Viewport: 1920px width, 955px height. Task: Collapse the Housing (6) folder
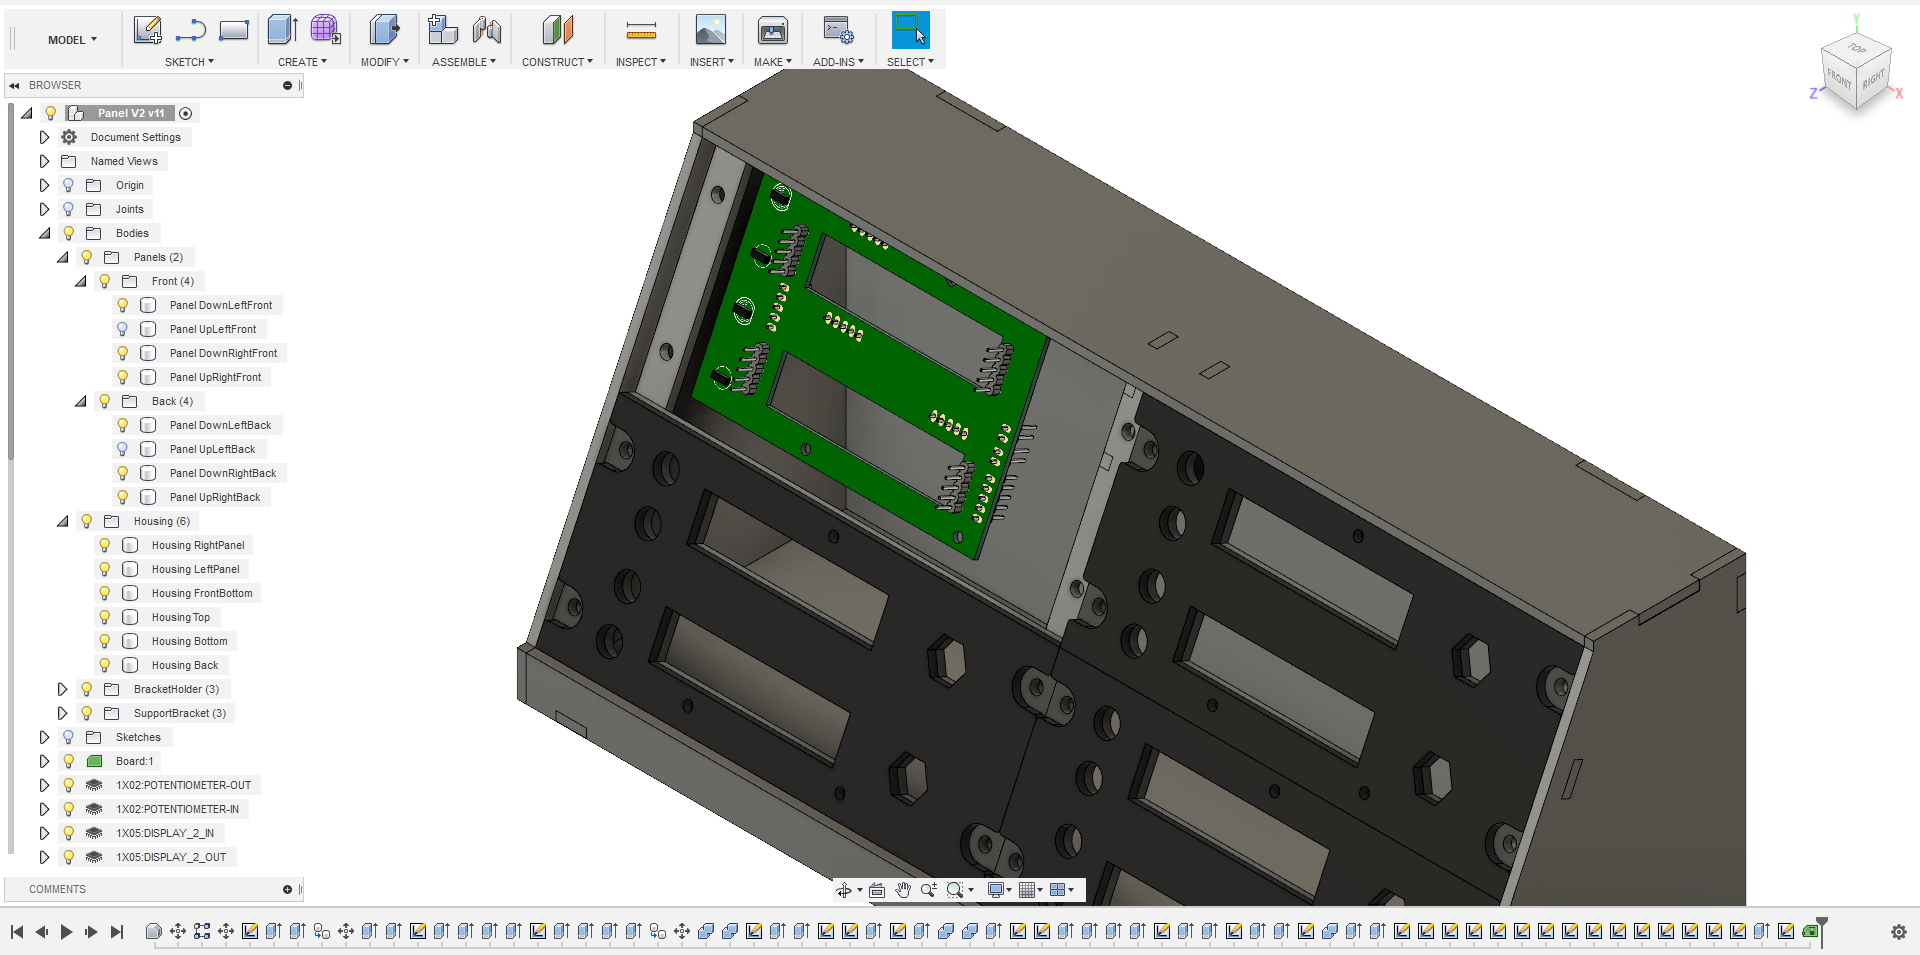click(x=62, y=521)
